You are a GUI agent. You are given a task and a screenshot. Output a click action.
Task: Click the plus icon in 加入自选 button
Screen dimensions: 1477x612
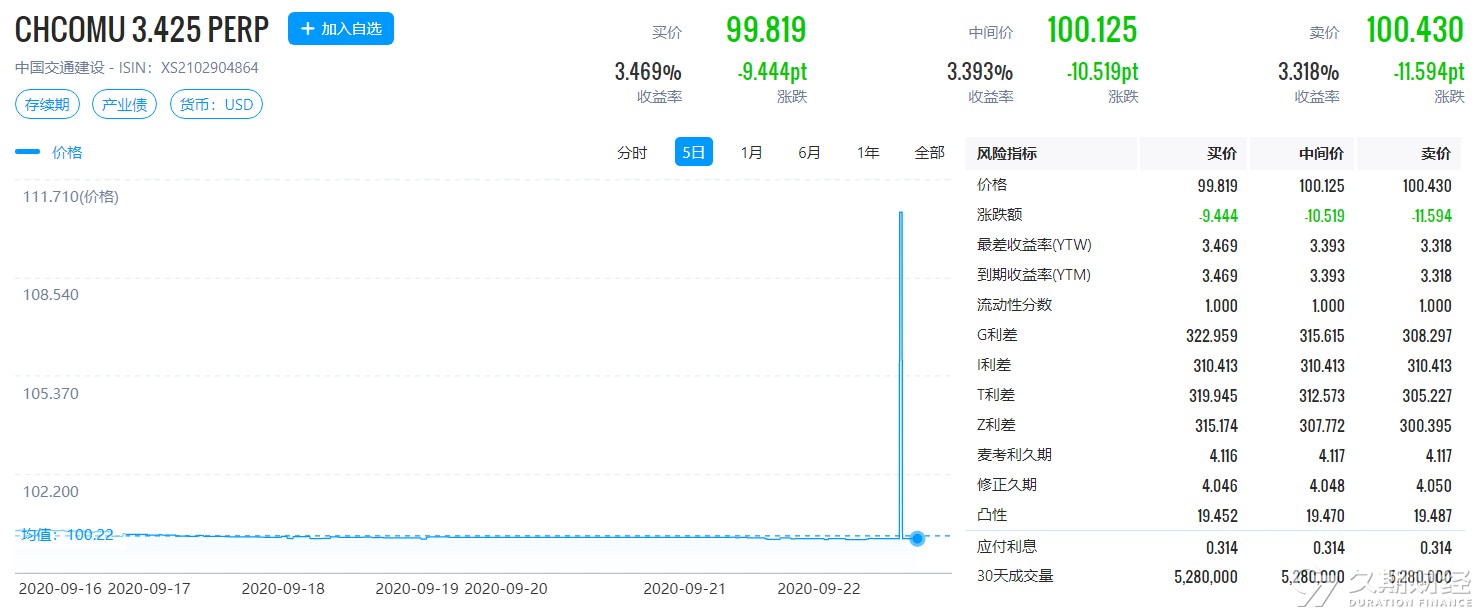(x=308, y=29)
